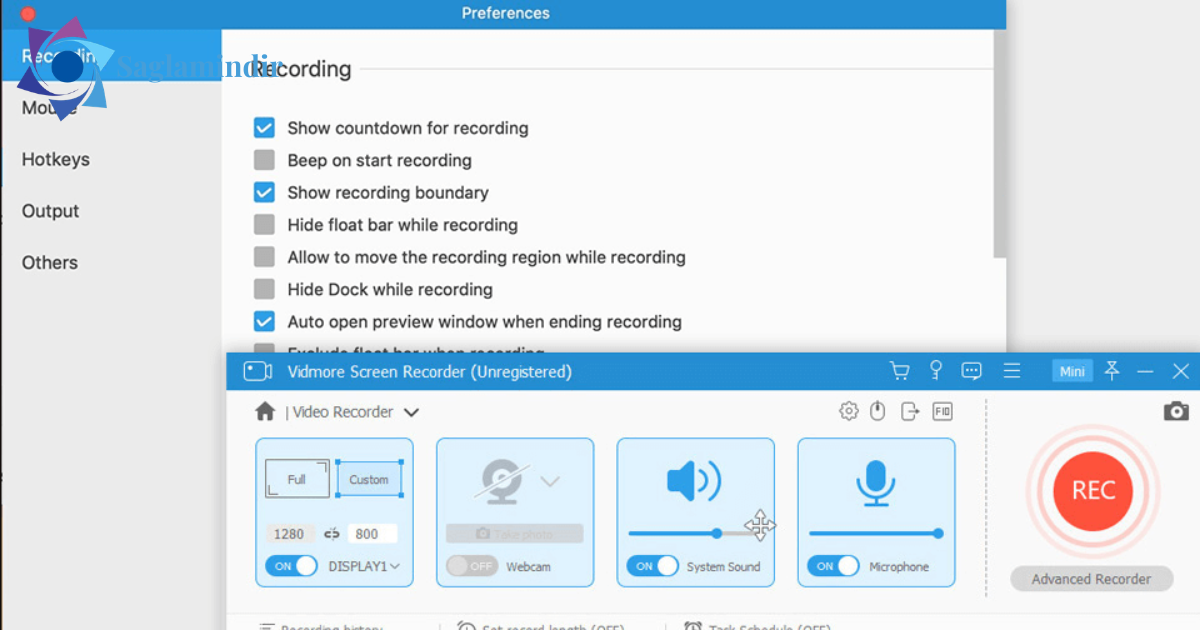Open the Others preferences tab

[49, 262]
